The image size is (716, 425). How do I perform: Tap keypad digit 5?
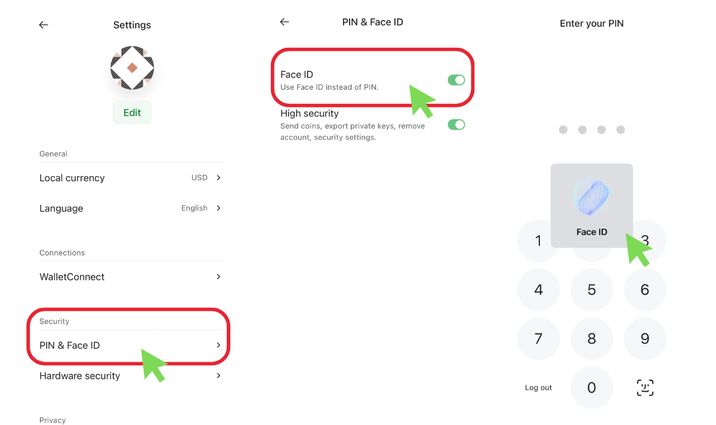[x=591, y=290]
